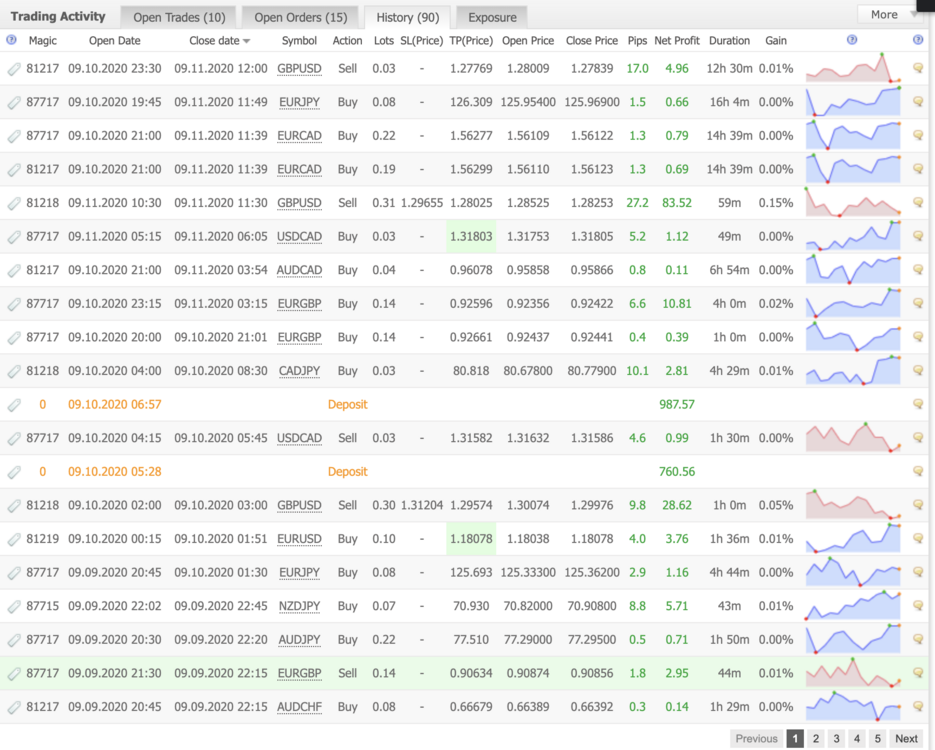This screenshot has height=750, width=935.
Task: Sort by the Close date column arrow
Action: tap(247, 41)
